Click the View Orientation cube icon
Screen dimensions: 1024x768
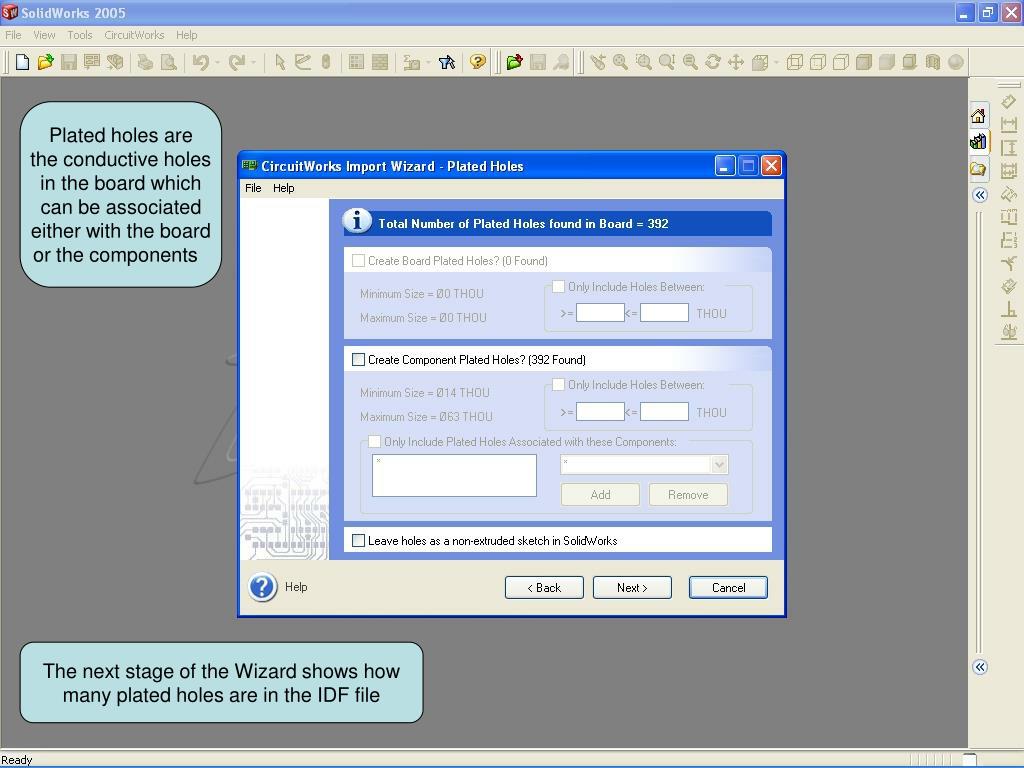(x=760, y=62)
